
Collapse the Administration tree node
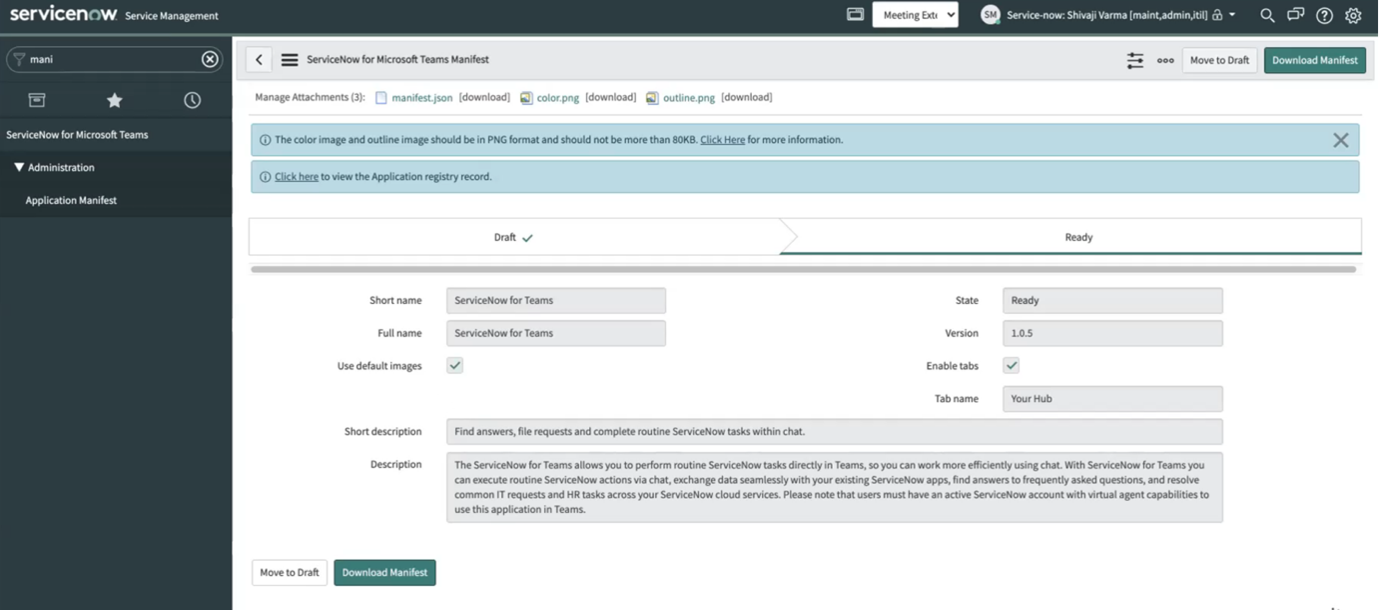(17, 167)
